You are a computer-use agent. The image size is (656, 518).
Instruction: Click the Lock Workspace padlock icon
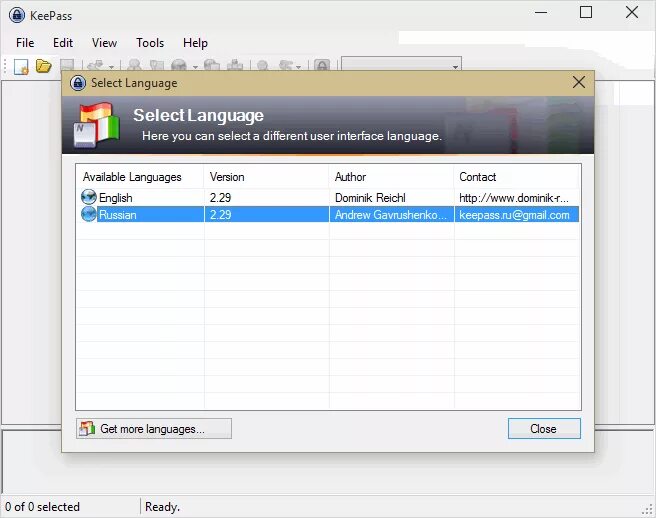(322, 65)
